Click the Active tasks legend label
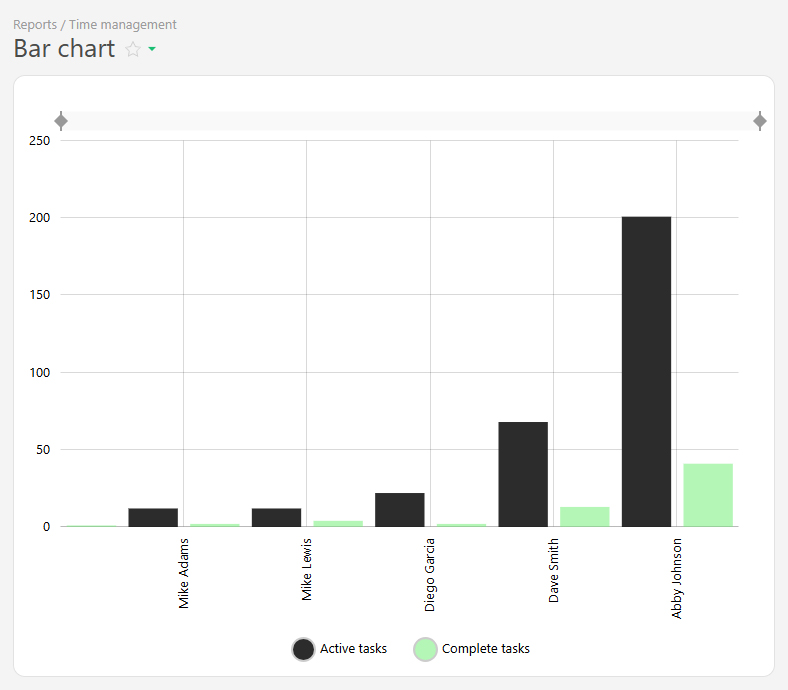Viewport: 788px width, 690px height. pos(353,649)
